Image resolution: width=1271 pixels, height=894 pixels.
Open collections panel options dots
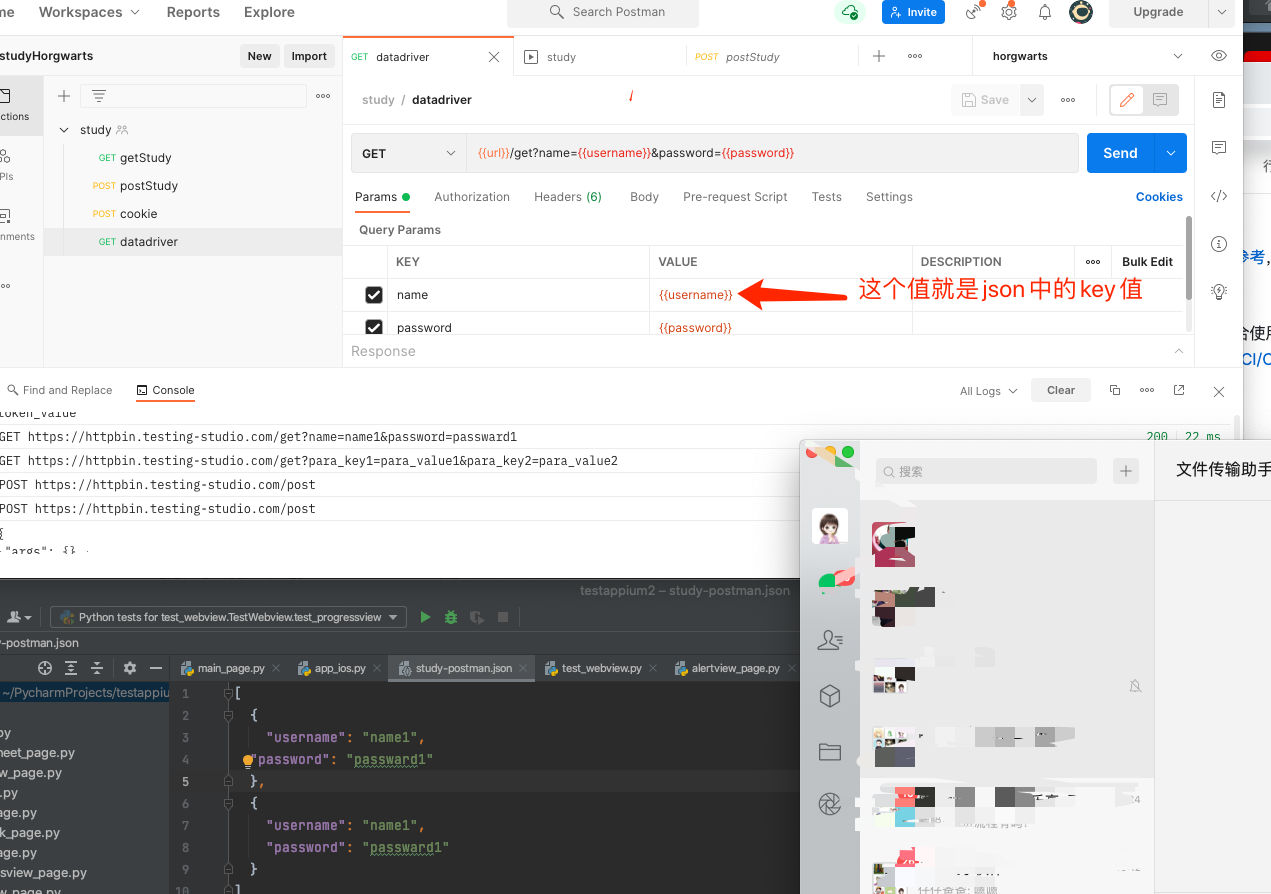tap(323, 96)
